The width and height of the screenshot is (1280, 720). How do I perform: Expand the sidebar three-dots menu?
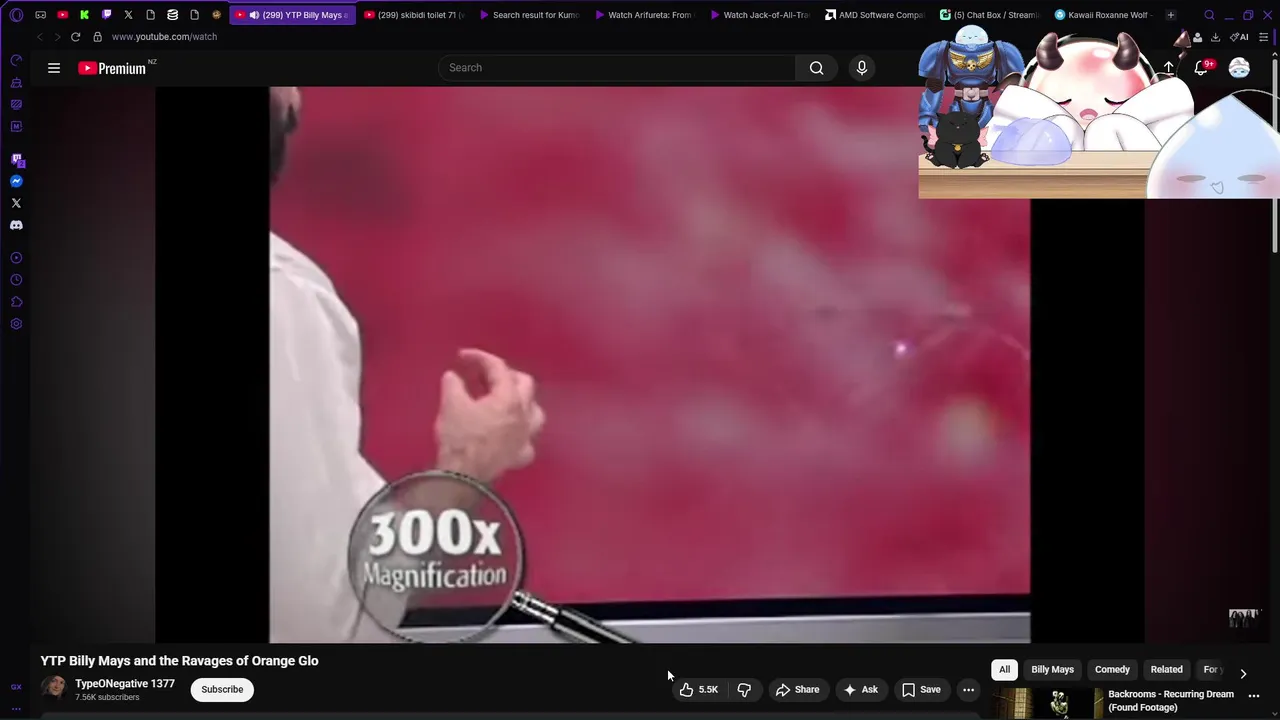pos(16,708)
